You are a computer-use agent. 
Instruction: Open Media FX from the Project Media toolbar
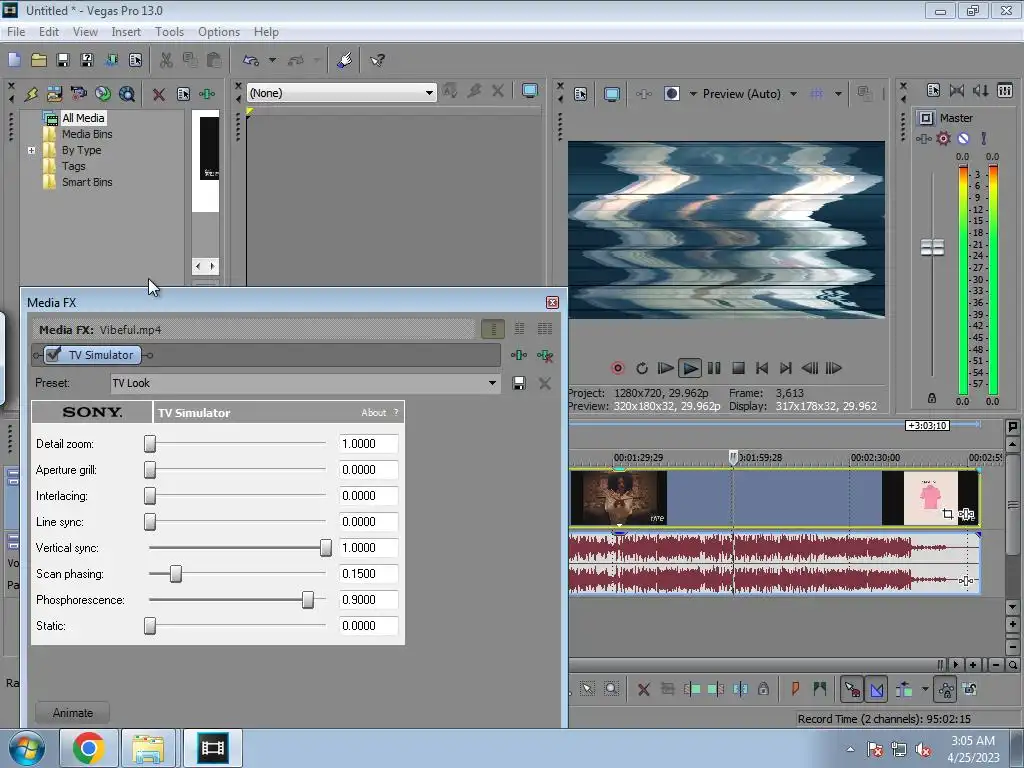click(207, 94)
